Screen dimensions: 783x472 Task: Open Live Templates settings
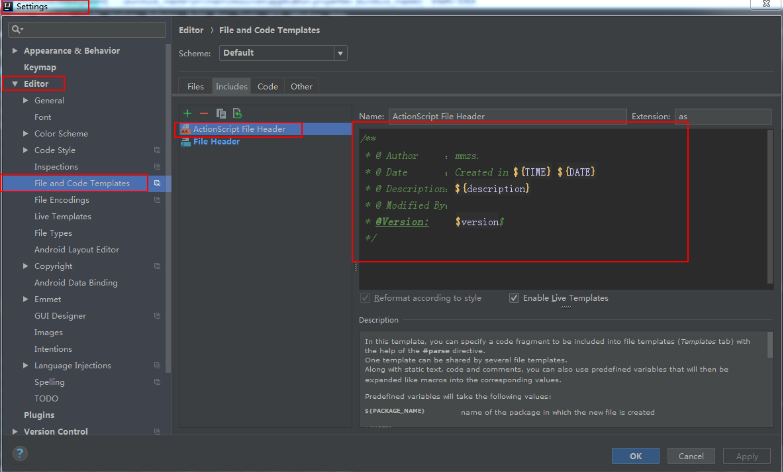pos(63,216)
